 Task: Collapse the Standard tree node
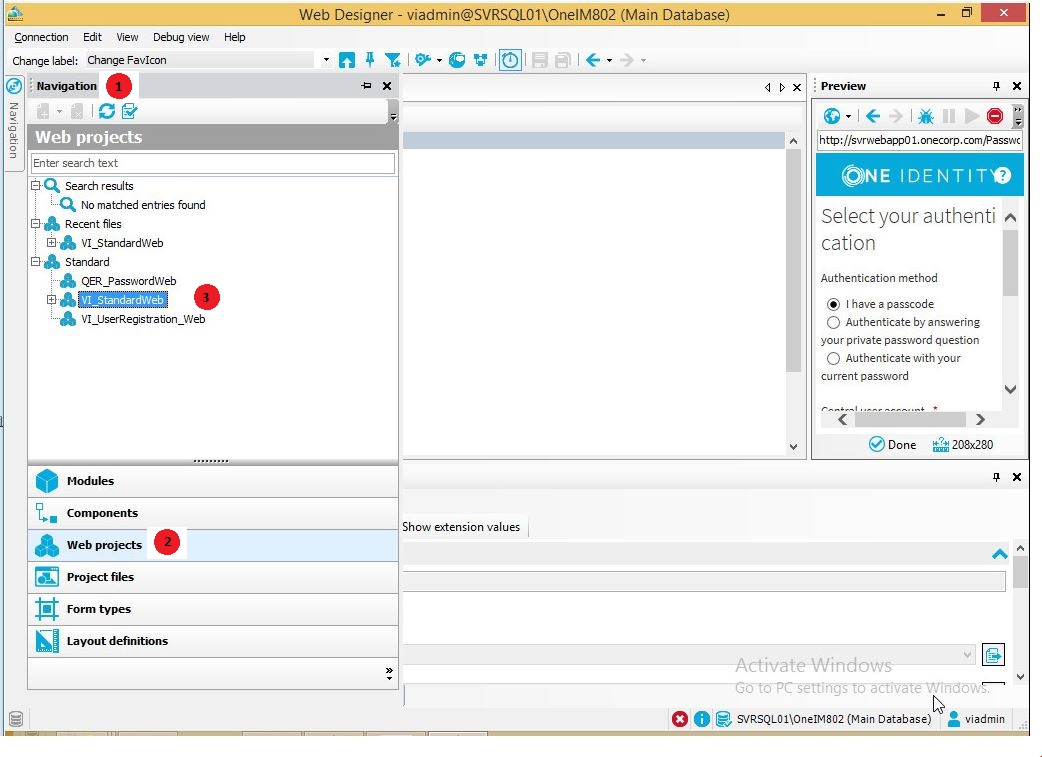coord(35,262)
